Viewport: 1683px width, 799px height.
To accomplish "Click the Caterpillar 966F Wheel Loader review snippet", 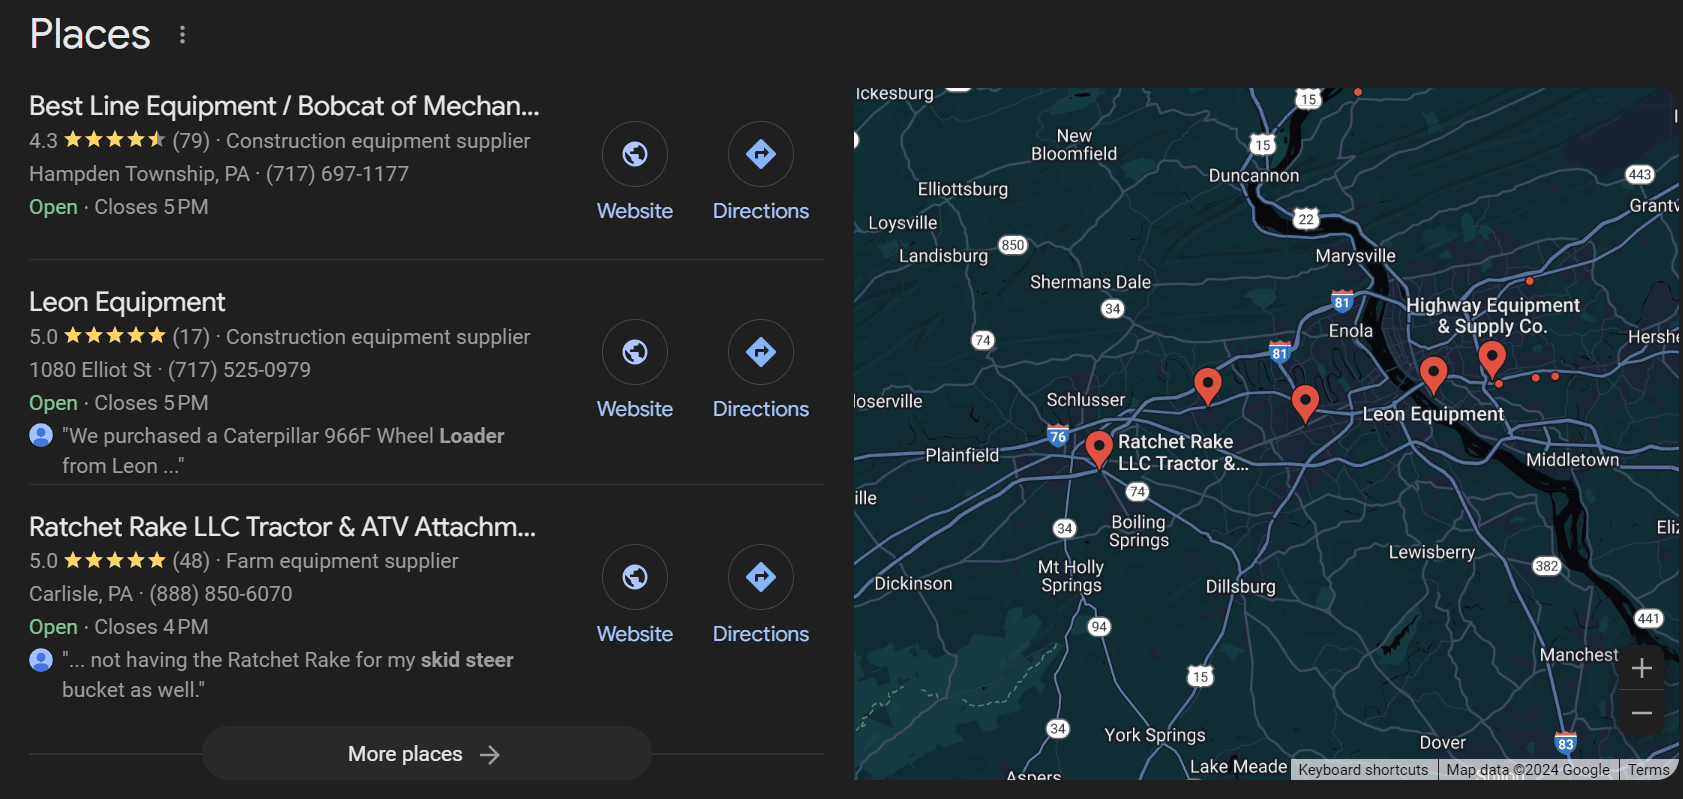I will point(283,451).
